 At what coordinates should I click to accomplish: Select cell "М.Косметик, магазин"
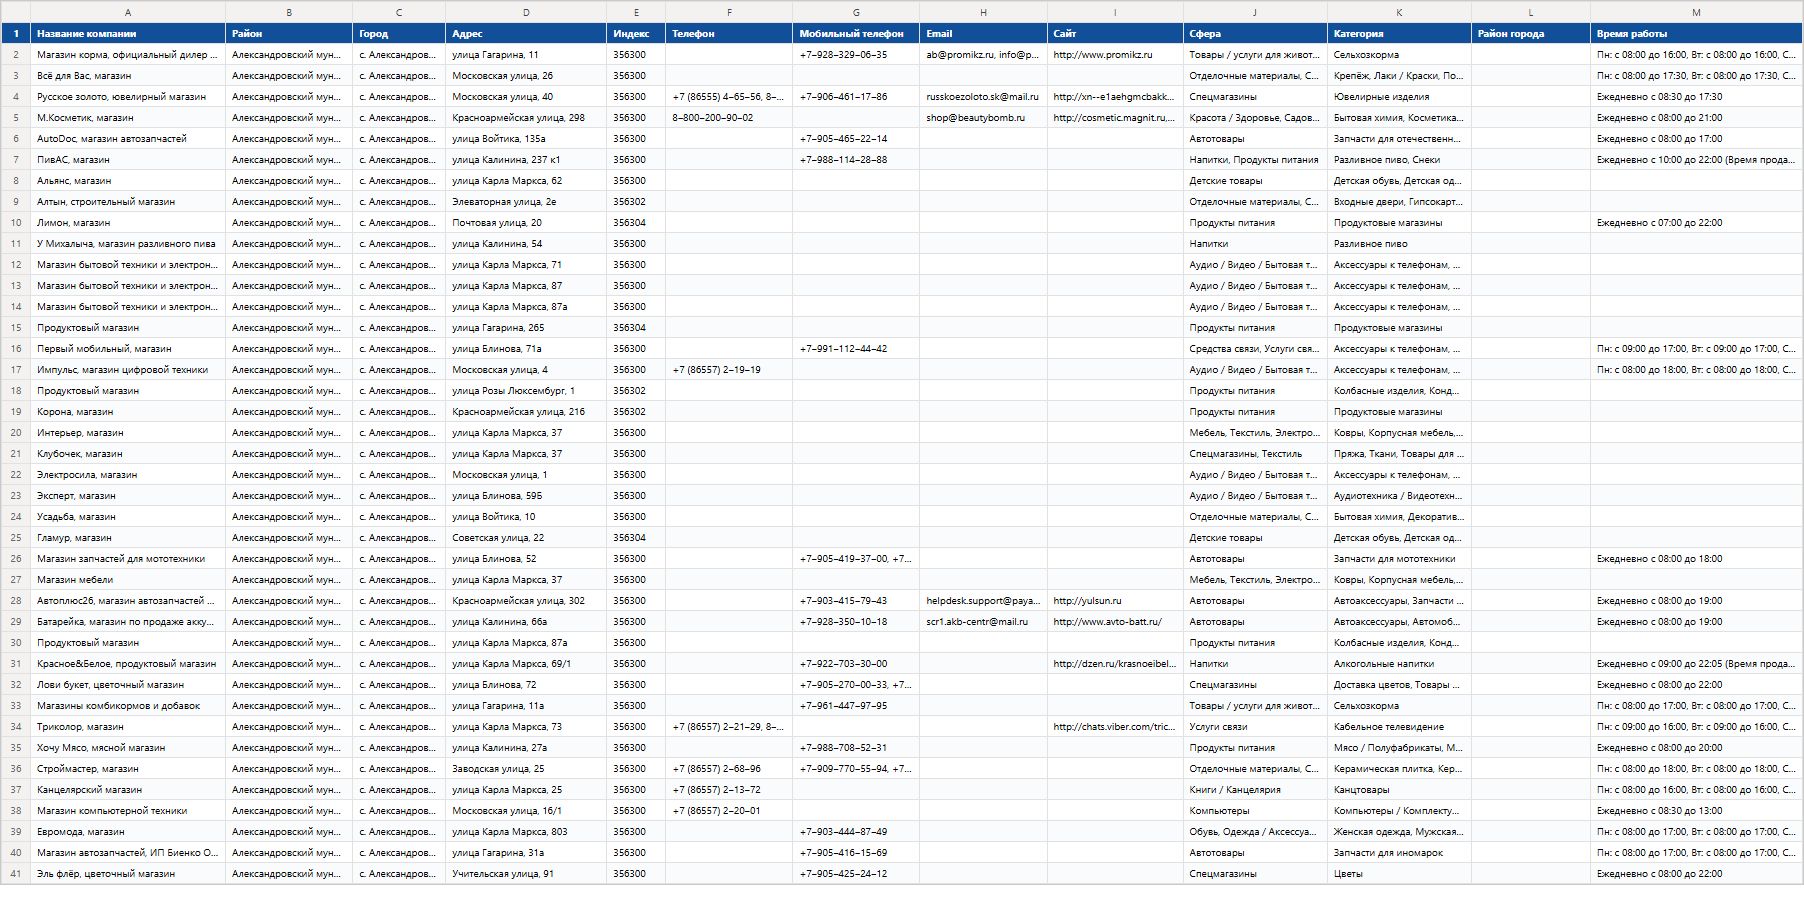128,118
